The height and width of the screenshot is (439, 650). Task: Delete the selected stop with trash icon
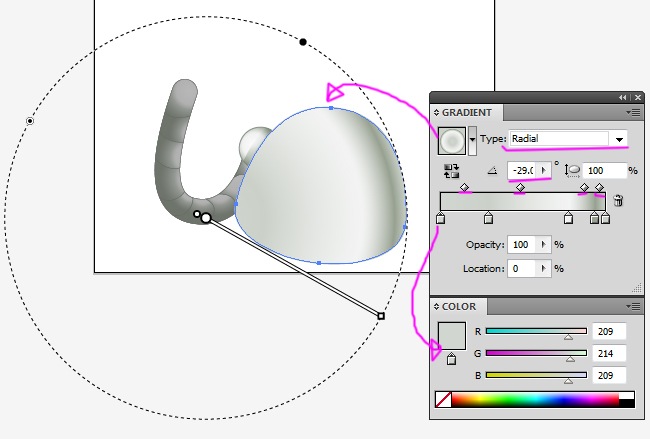tap(618, 201)
